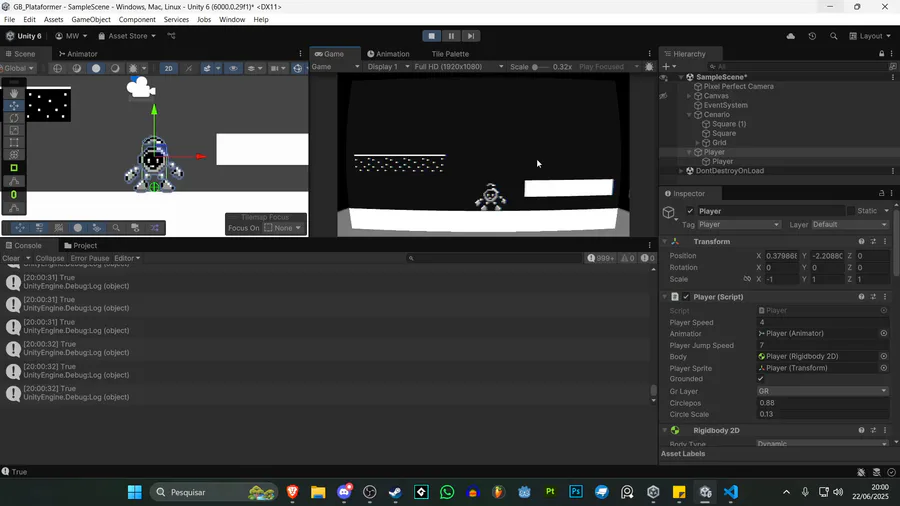The height and width of the screenshot is (506, 900).
Task: Toggle scene lighting button
Action: [188, 68]
